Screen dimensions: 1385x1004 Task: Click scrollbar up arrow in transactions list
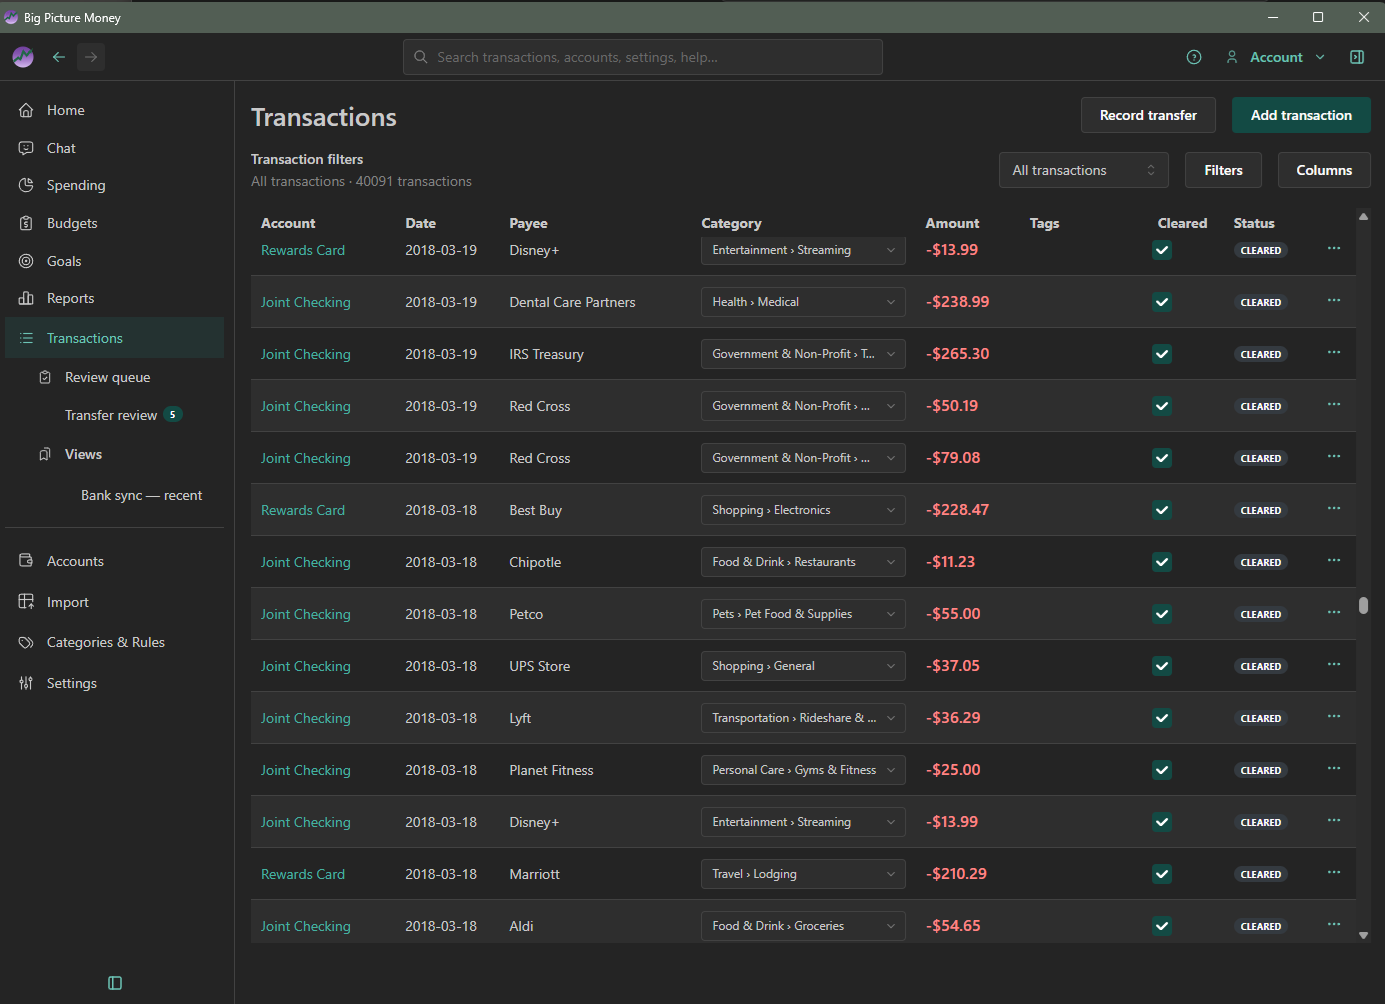(1363, 216)
